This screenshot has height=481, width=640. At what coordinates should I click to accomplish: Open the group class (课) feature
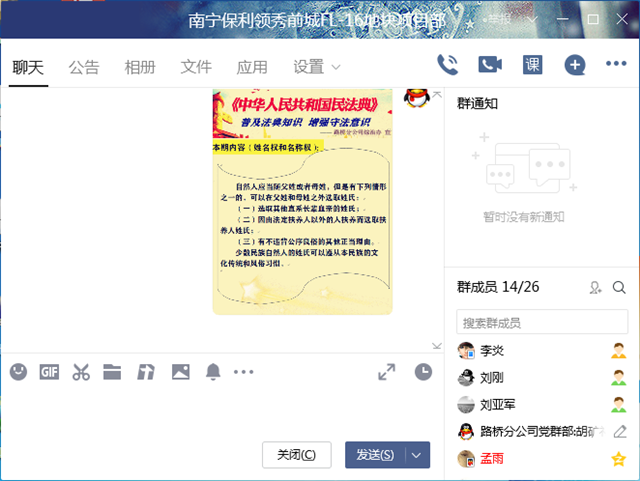coord(532,65)
